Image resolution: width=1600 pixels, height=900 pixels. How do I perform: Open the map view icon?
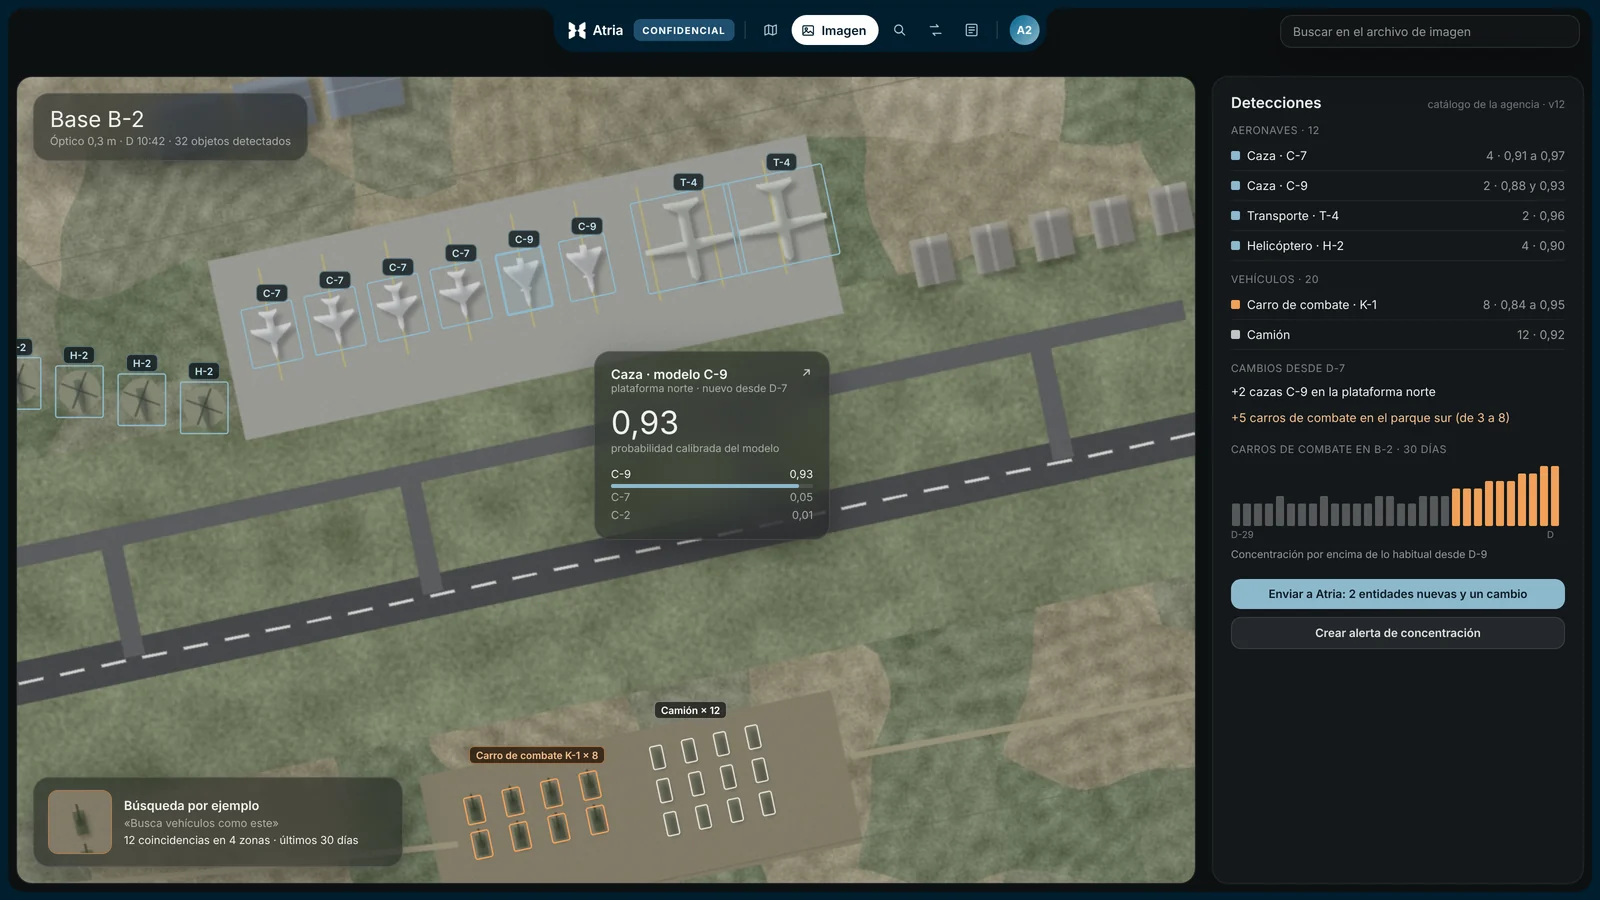click(x=770, y=31)
